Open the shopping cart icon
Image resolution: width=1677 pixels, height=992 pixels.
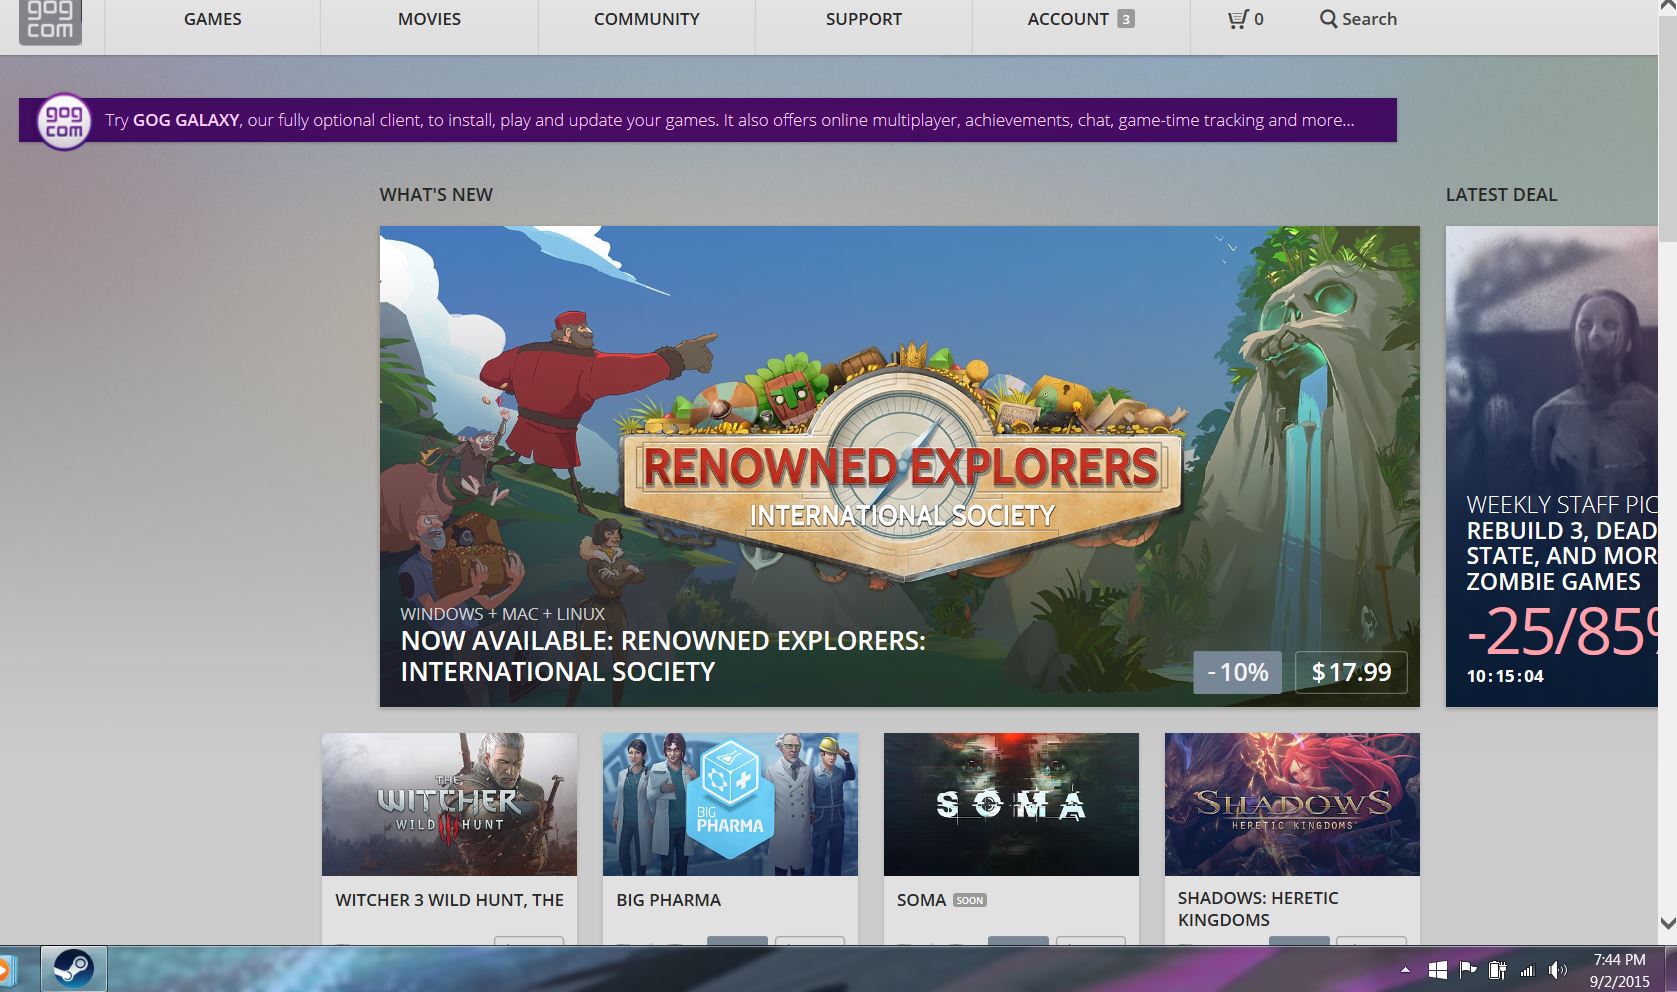click(1238, 19)
